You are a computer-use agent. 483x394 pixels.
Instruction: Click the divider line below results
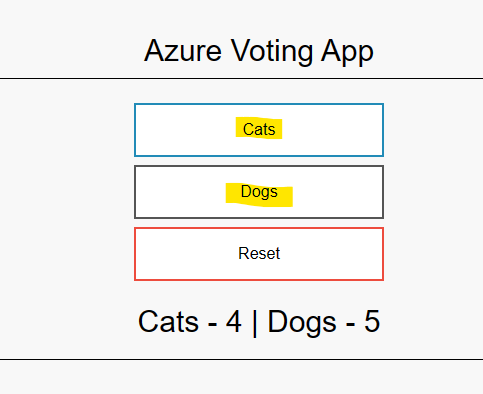[x=241, y=359]
